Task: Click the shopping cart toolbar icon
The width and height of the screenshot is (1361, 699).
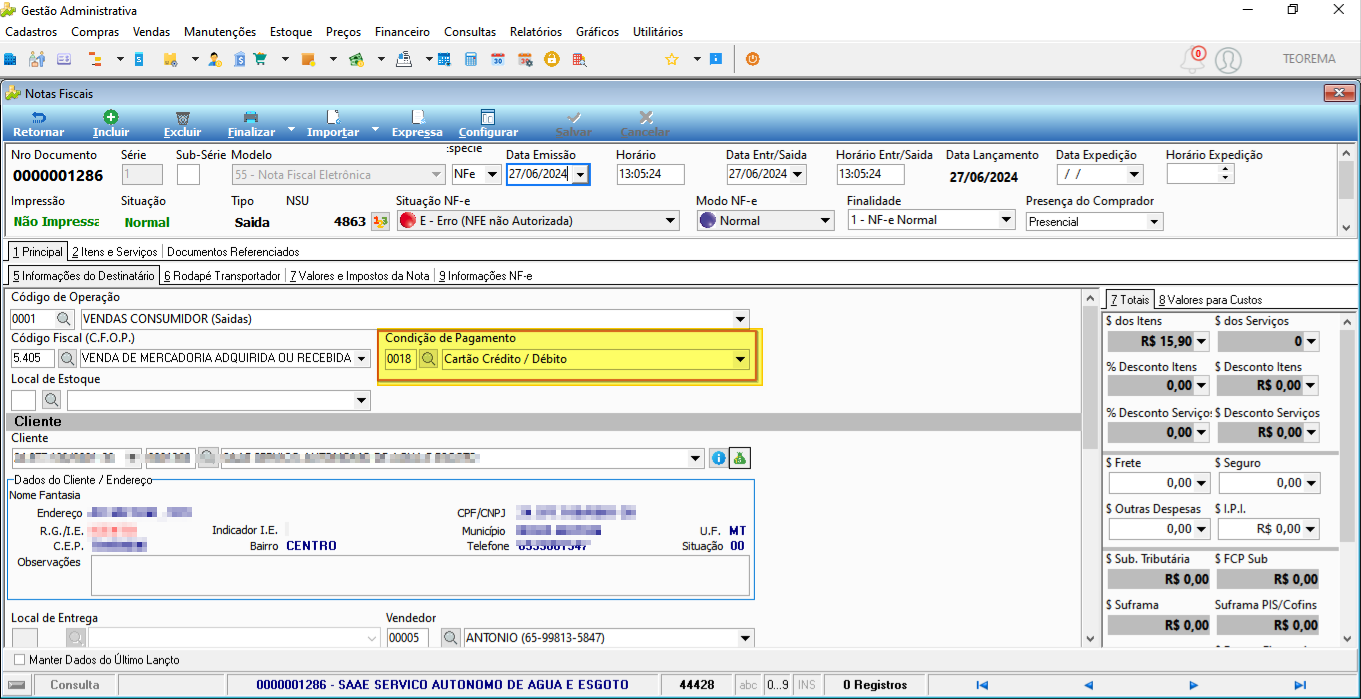Action: click(x=260, y=59)
